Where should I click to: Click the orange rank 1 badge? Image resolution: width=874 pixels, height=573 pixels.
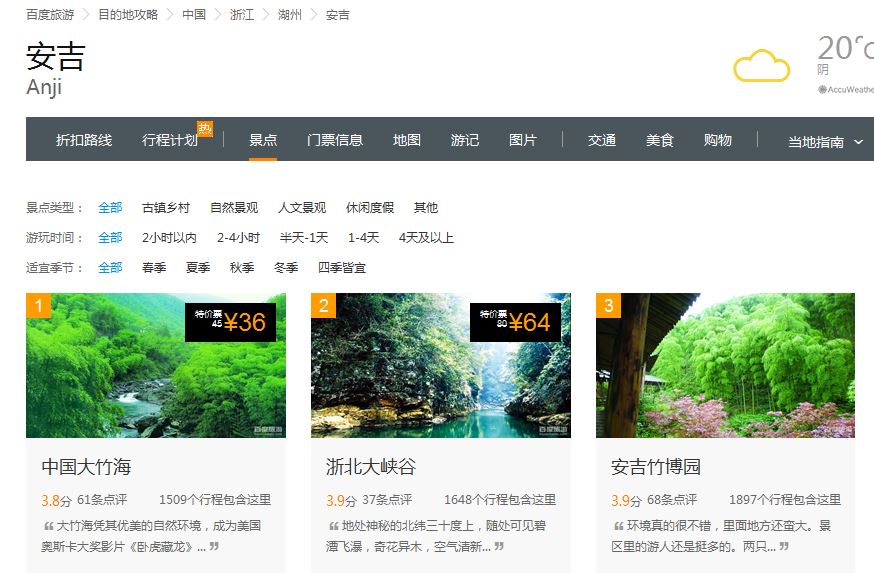pos(37,305)
